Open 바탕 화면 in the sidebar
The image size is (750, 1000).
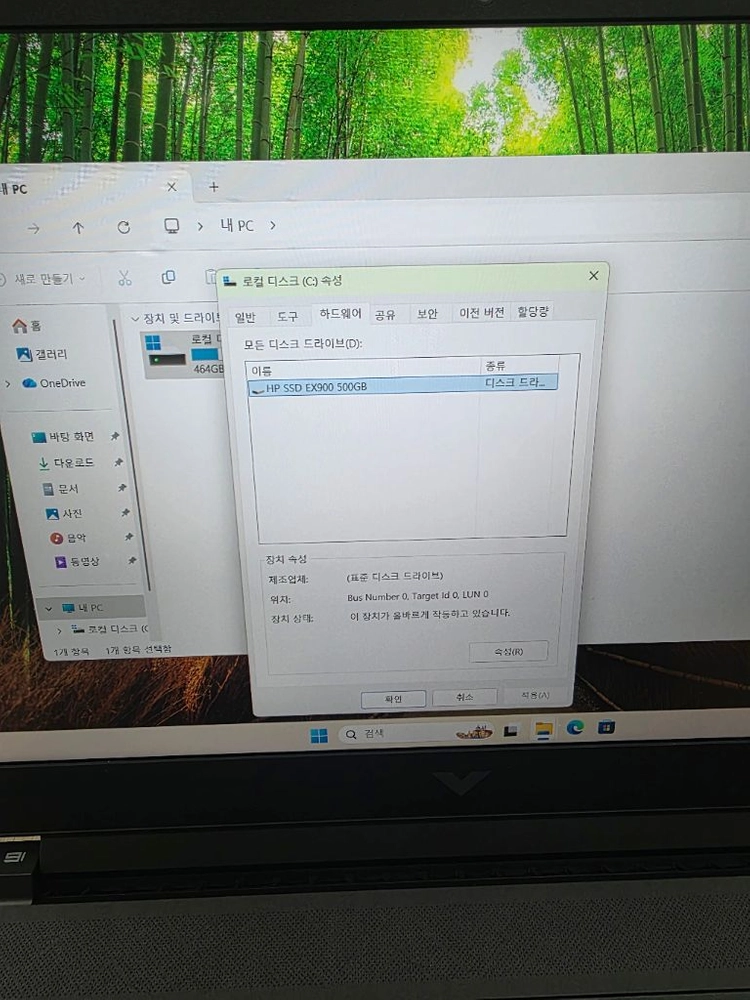[x=63, y=437]
